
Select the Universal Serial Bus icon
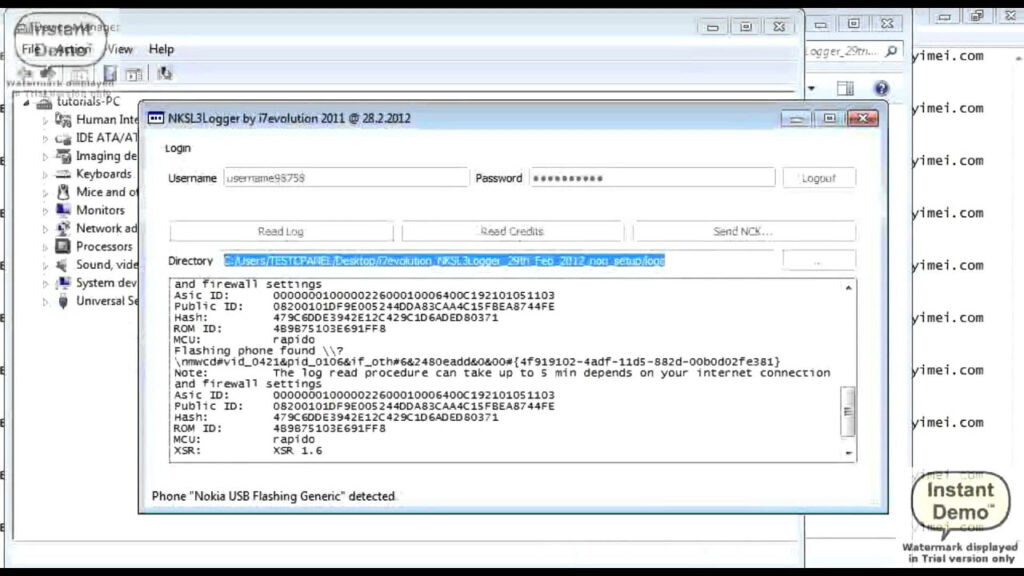point(63,301)
